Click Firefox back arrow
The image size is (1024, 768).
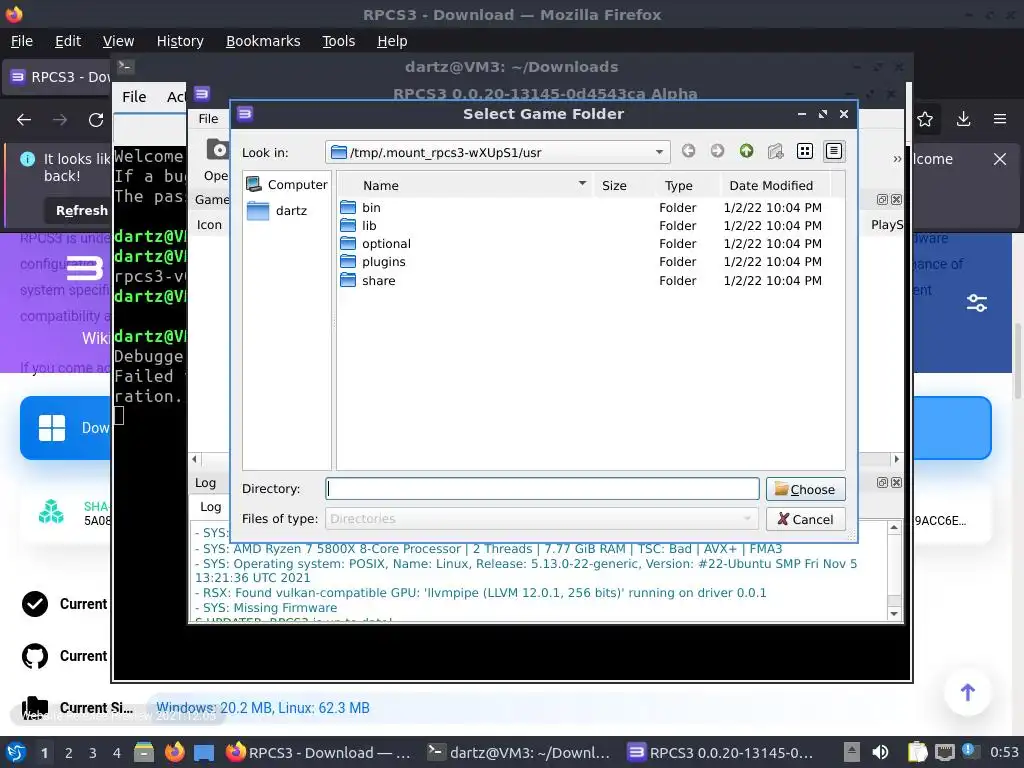click(x=24, y=120)
